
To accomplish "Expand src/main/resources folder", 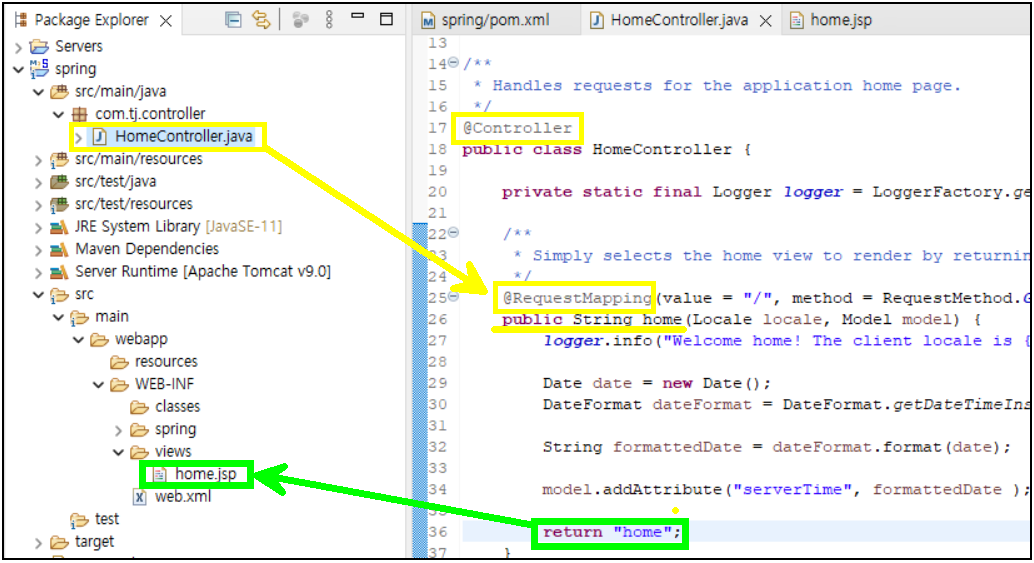I will point(38,160).
